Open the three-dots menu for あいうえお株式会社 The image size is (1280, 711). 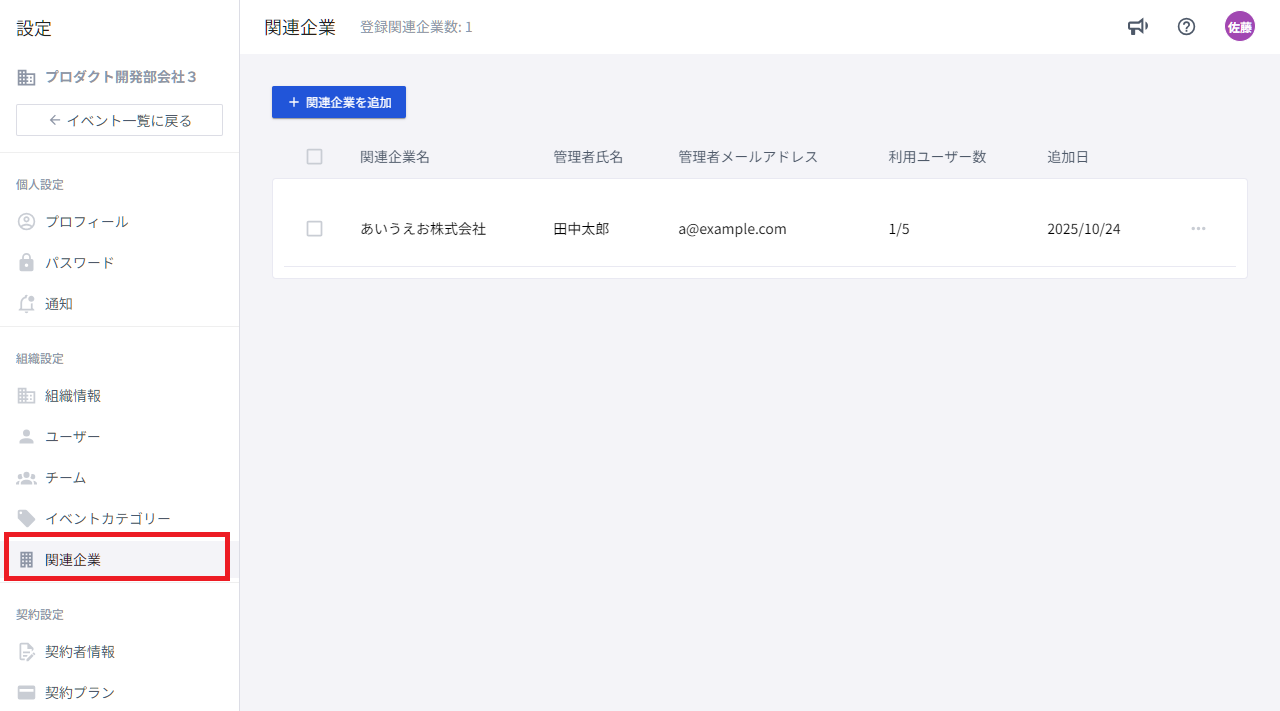(1198, 229)
